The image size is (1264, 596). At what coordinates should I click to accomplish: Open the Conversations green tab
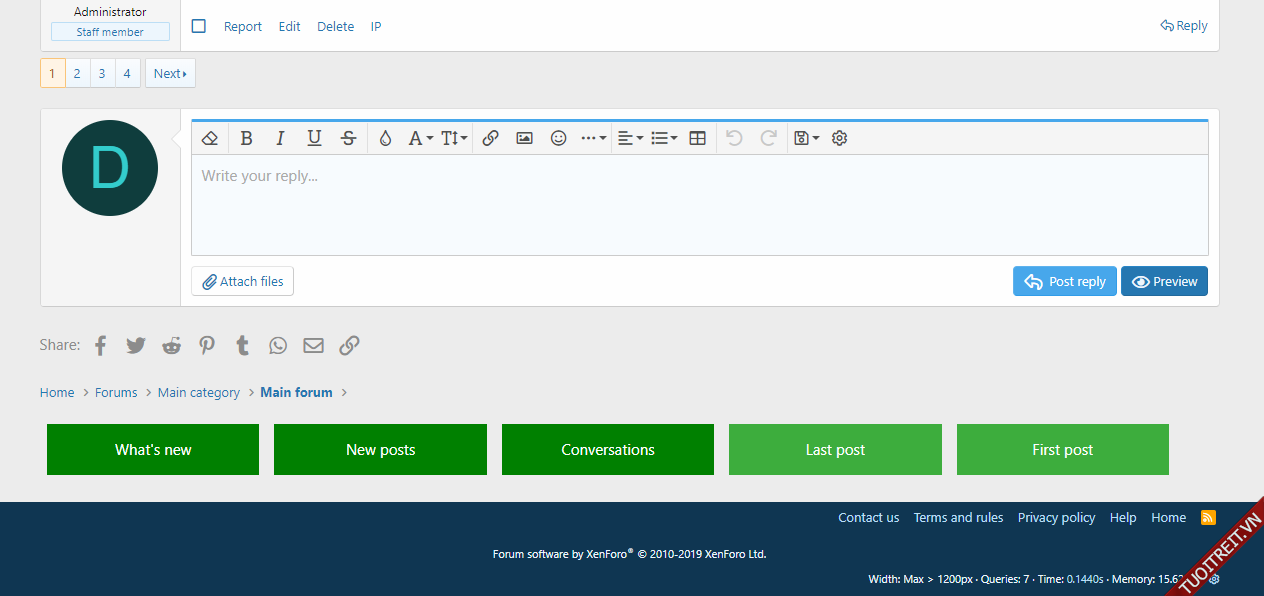pyautogui.click(x=607, y=450)
